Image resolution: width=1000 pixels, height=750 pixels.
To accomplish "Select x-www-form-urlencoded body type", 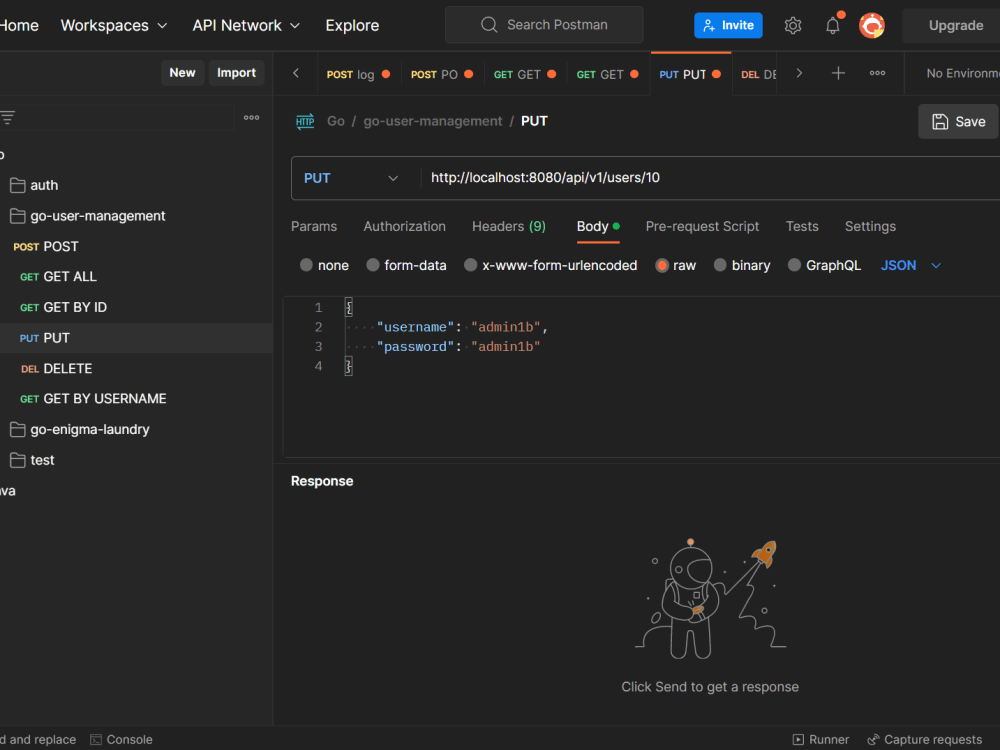I will [x=471, y=265].
